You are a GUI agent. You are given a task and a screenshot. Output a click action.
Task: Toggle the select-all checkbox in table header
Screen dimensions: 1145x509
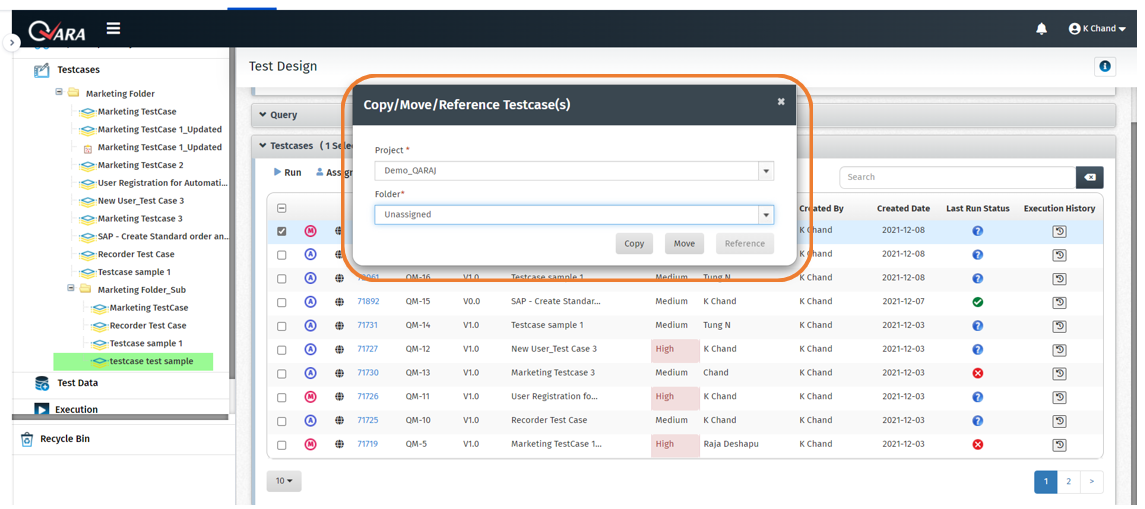coord(281,208)
